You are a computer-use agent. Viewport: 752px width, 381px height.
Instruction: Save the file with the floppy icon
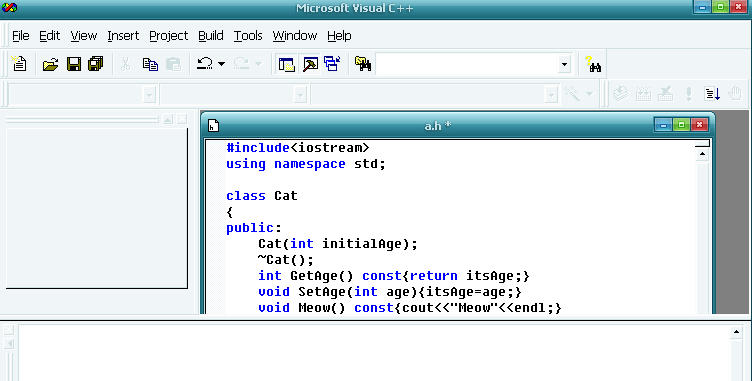[x=74, y=64]
